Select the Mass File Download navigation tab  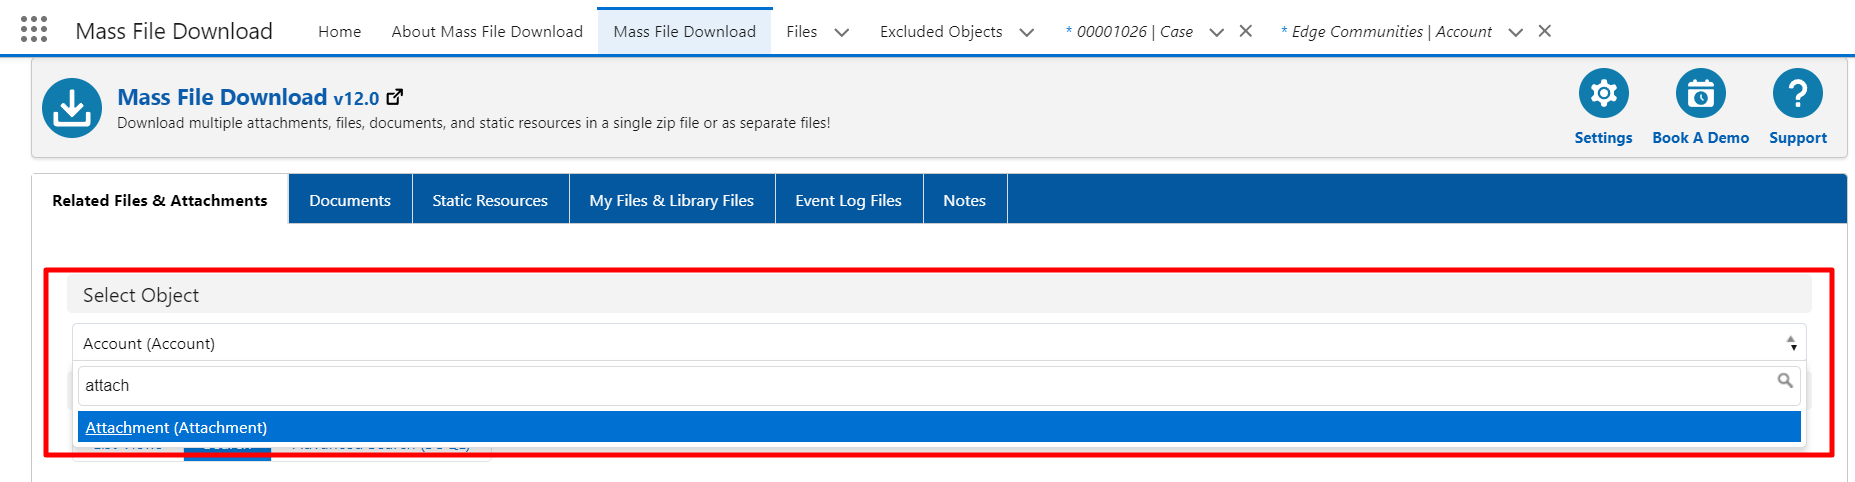coord(685,32)
